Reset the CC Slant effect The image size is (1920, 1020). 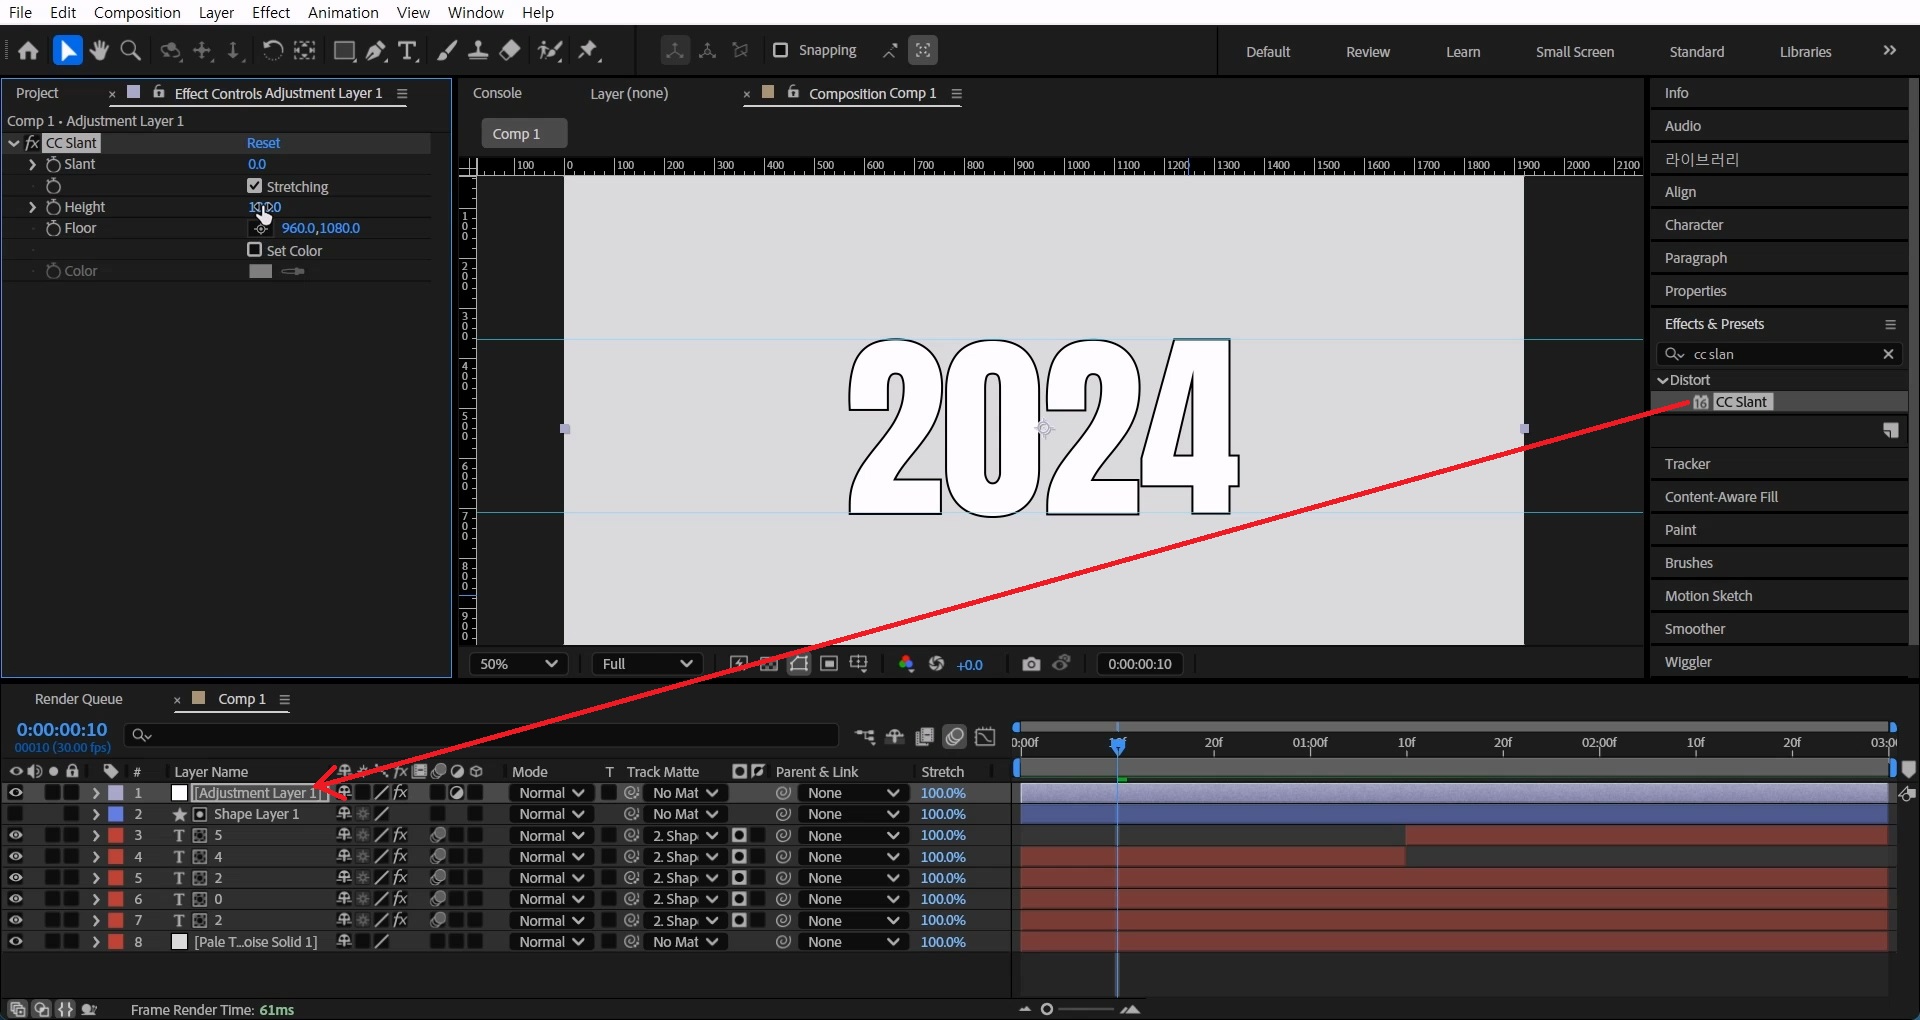pos(263,143)
